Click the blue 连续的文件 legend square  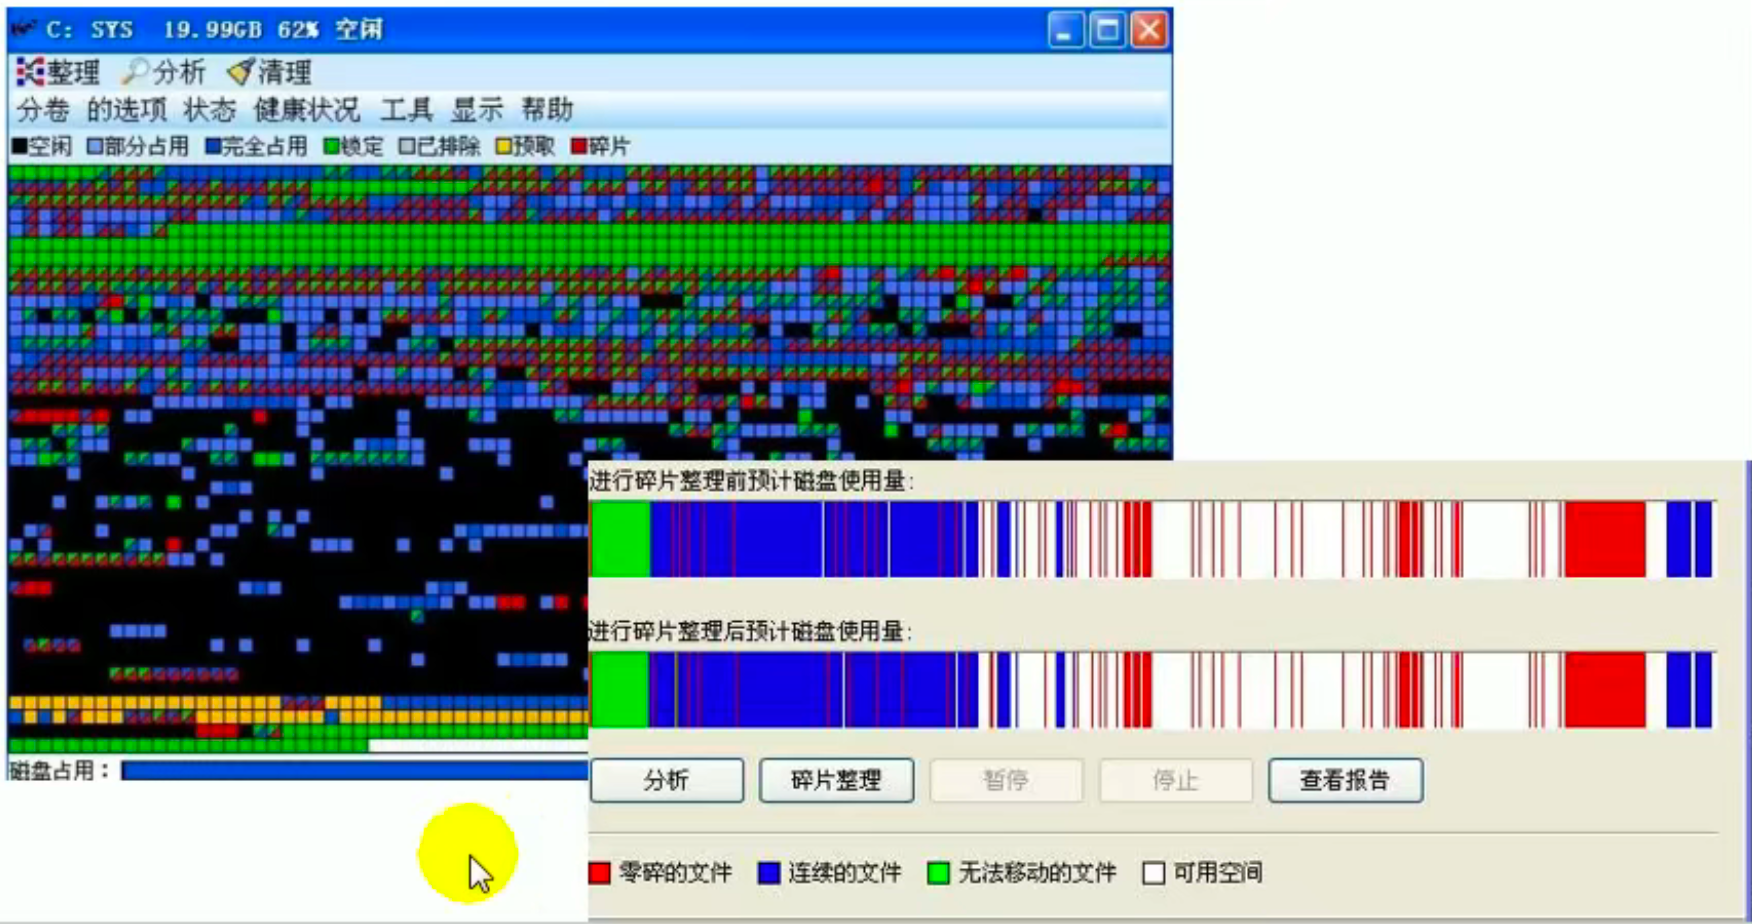click(x=769, y=873)
